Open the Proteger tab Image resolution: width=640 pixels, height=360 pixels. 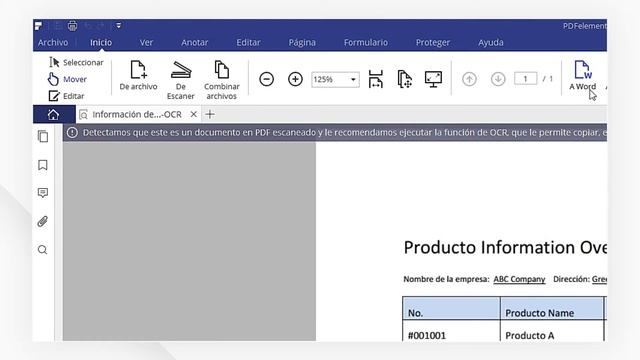click(x=433, y=42)
